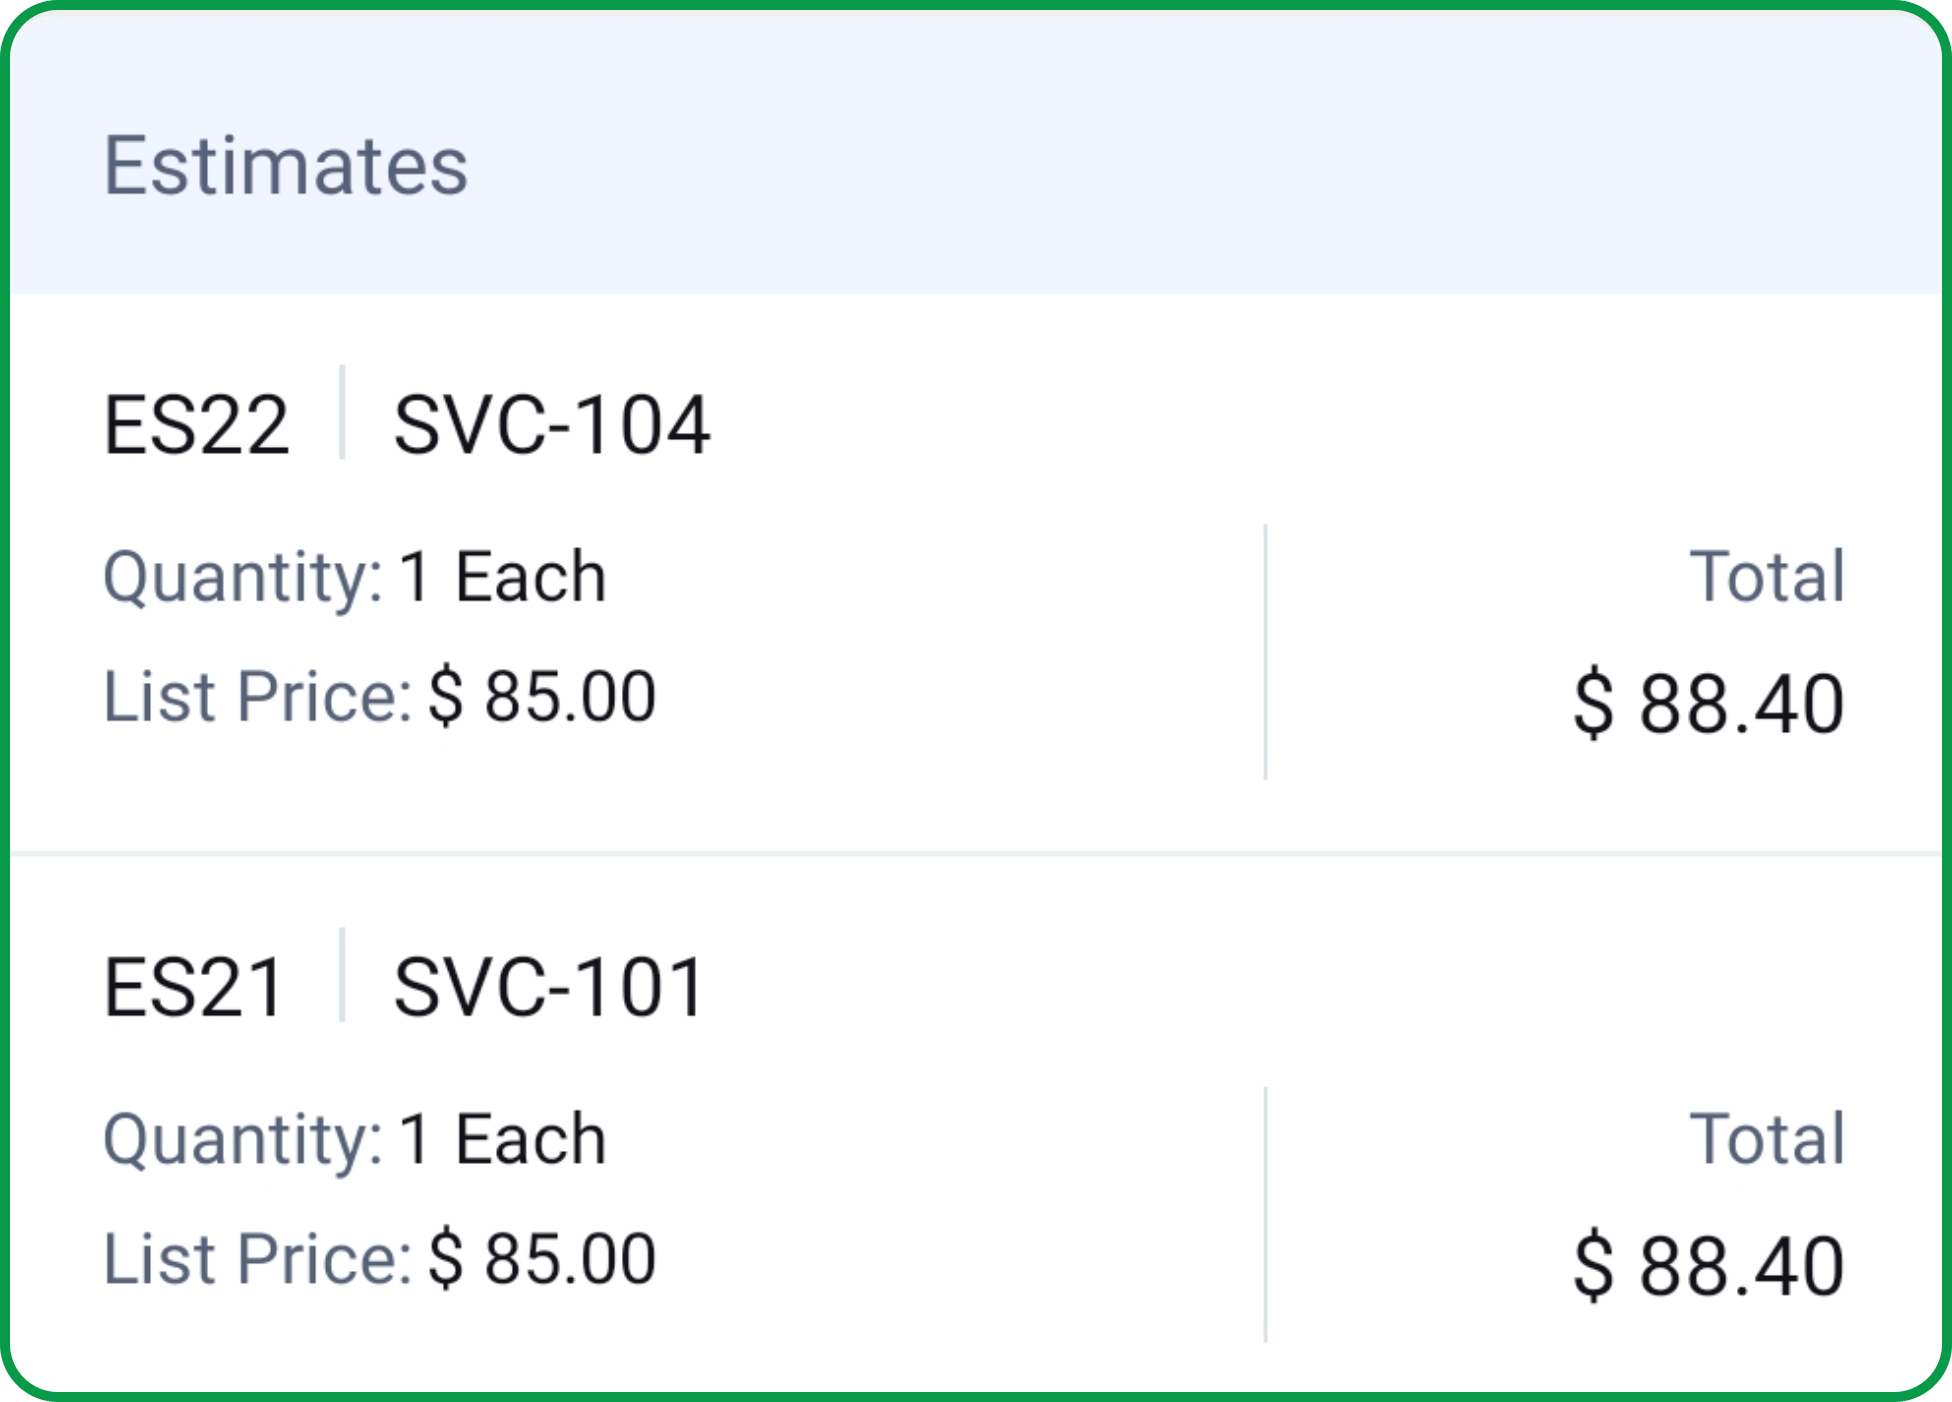
Task: Click the separator between ES21 and SVC-101
Action: (x=342, y=975)
